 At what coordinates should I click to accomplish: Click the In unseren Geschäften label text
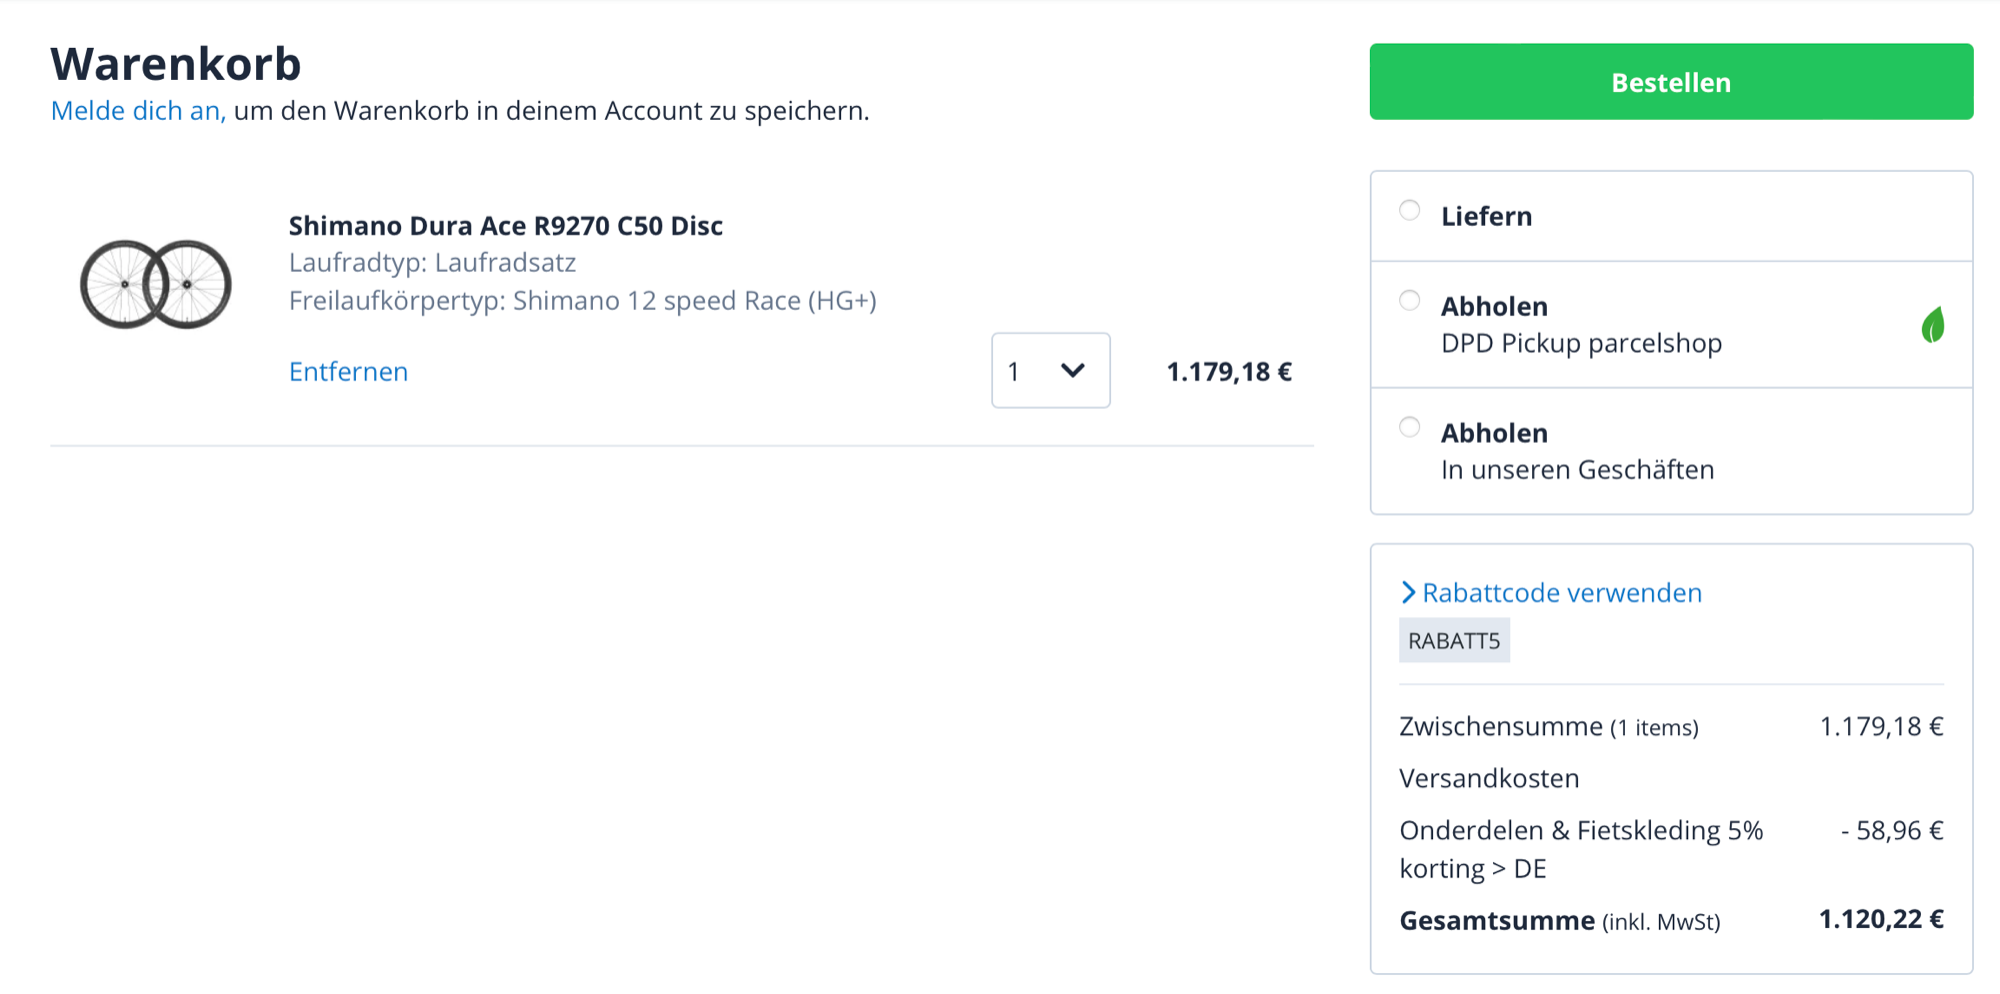pyautogui.click(x=1577, y=470)
